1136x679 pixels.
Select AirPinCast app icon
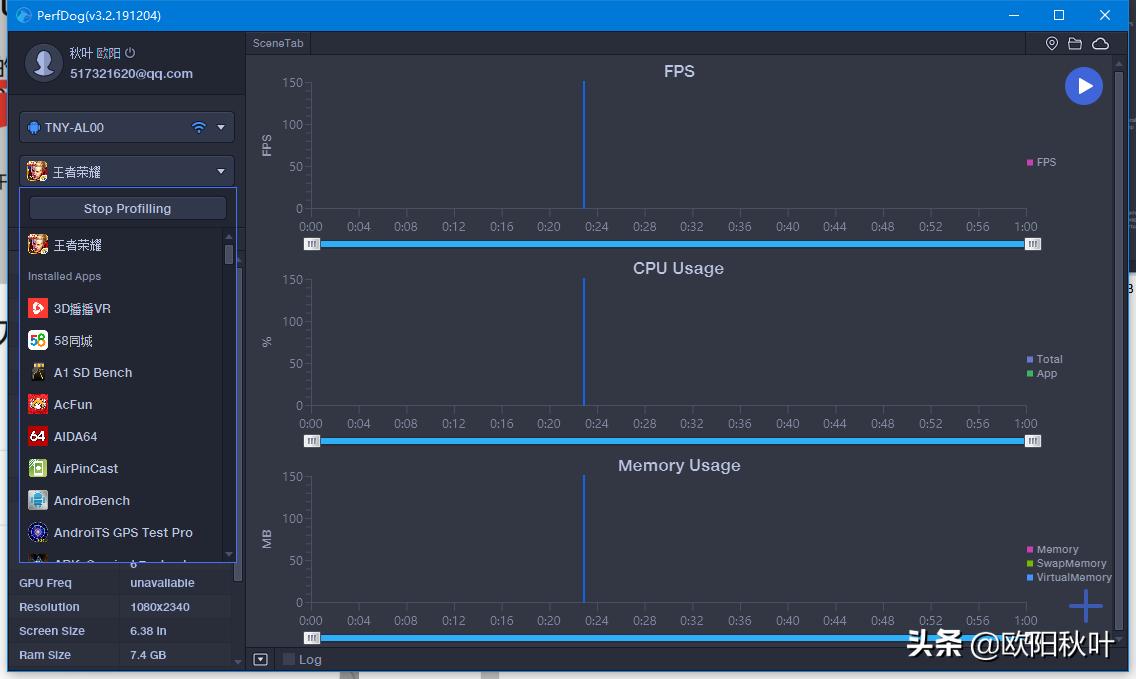38,468
